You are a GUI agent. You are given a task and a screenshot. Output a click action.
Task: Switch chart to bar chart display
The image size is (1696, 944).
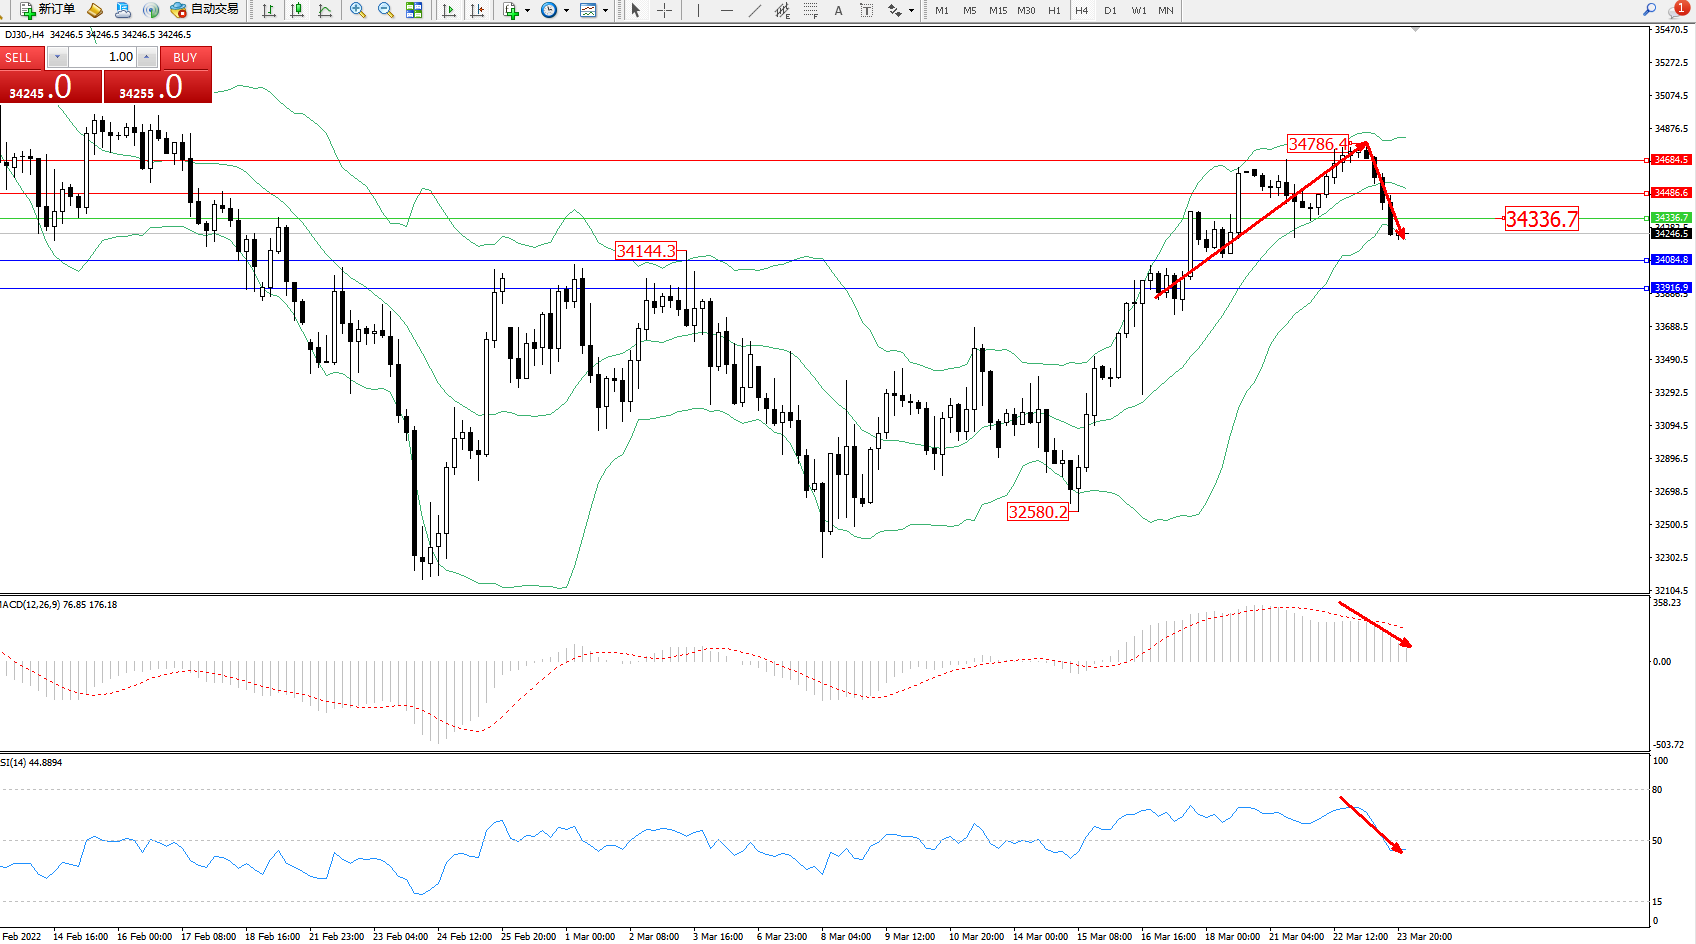pyautogui.click(x=269, y=10)
